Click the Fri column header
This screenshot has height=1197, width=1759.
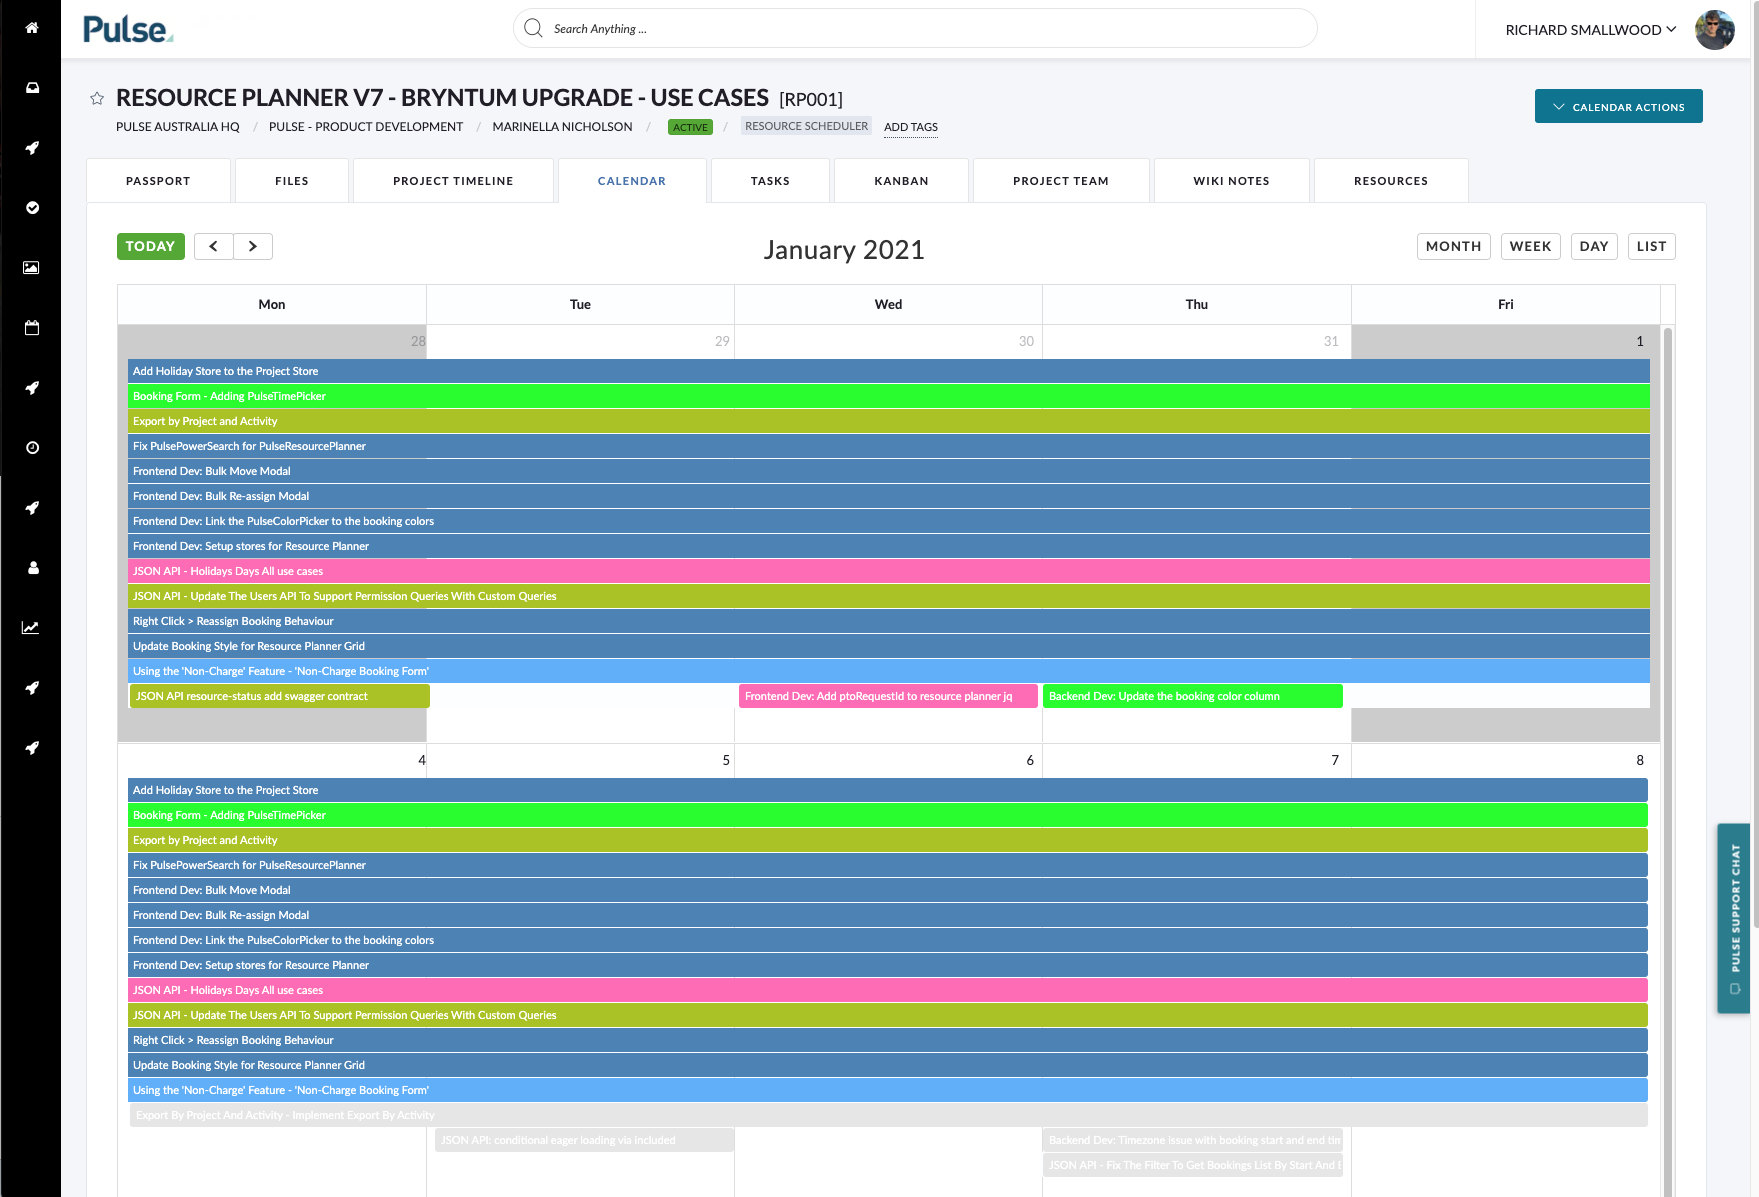click(x=1505, y=304)
